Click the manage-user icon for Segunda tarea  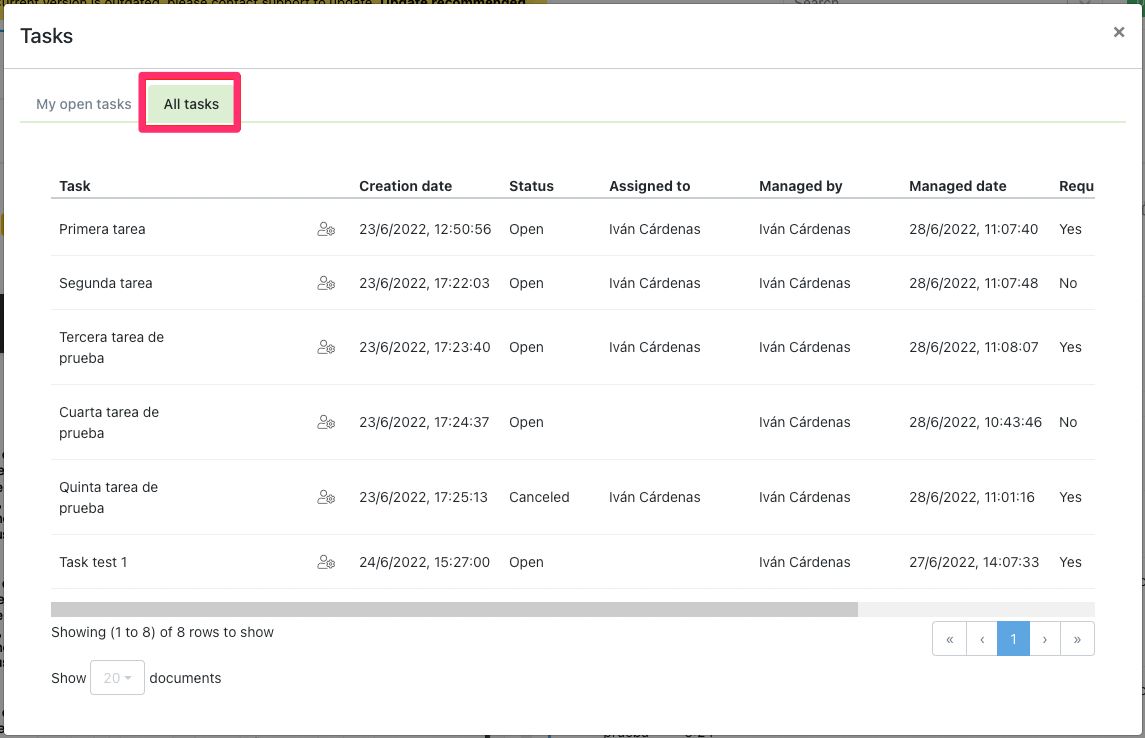click(326, 283)
